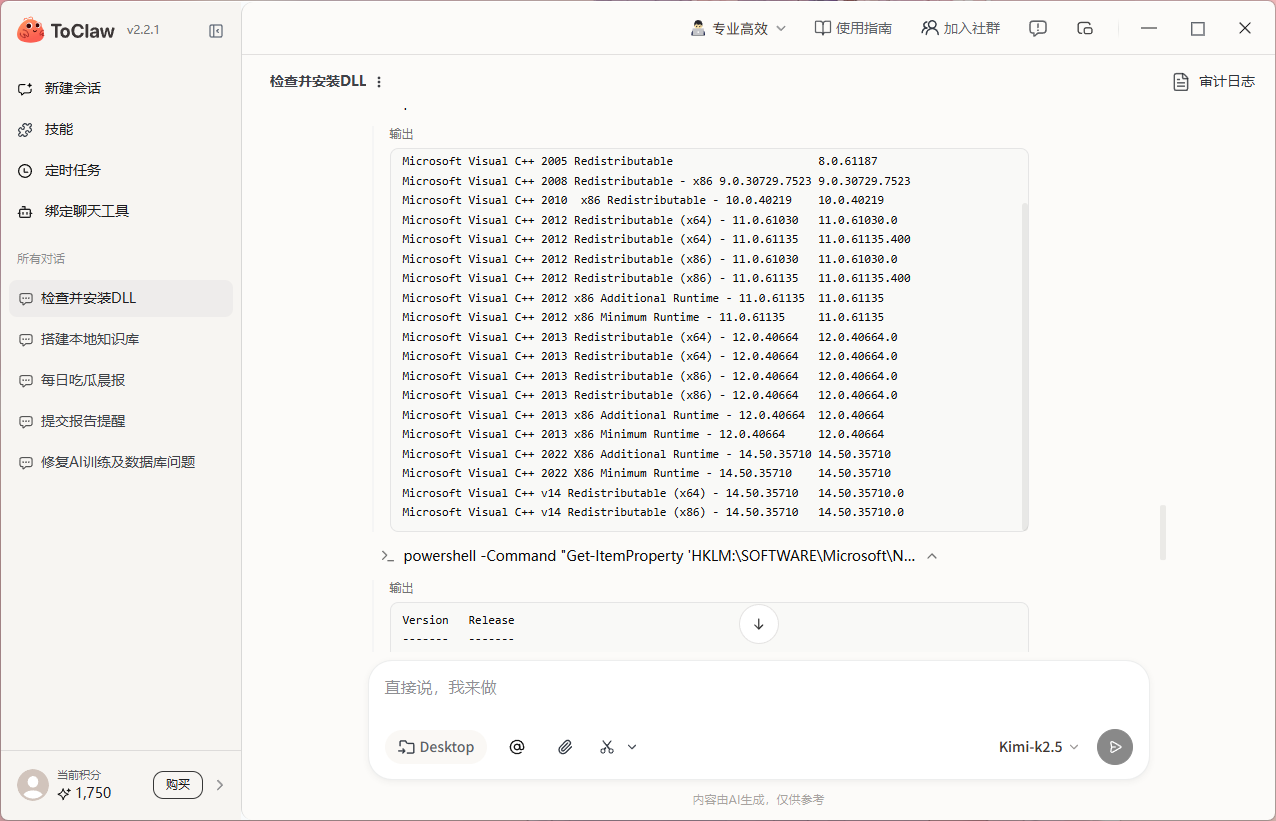Open 绑定聊天工具 bind chat tools
1276x821 pixels.
121,211
